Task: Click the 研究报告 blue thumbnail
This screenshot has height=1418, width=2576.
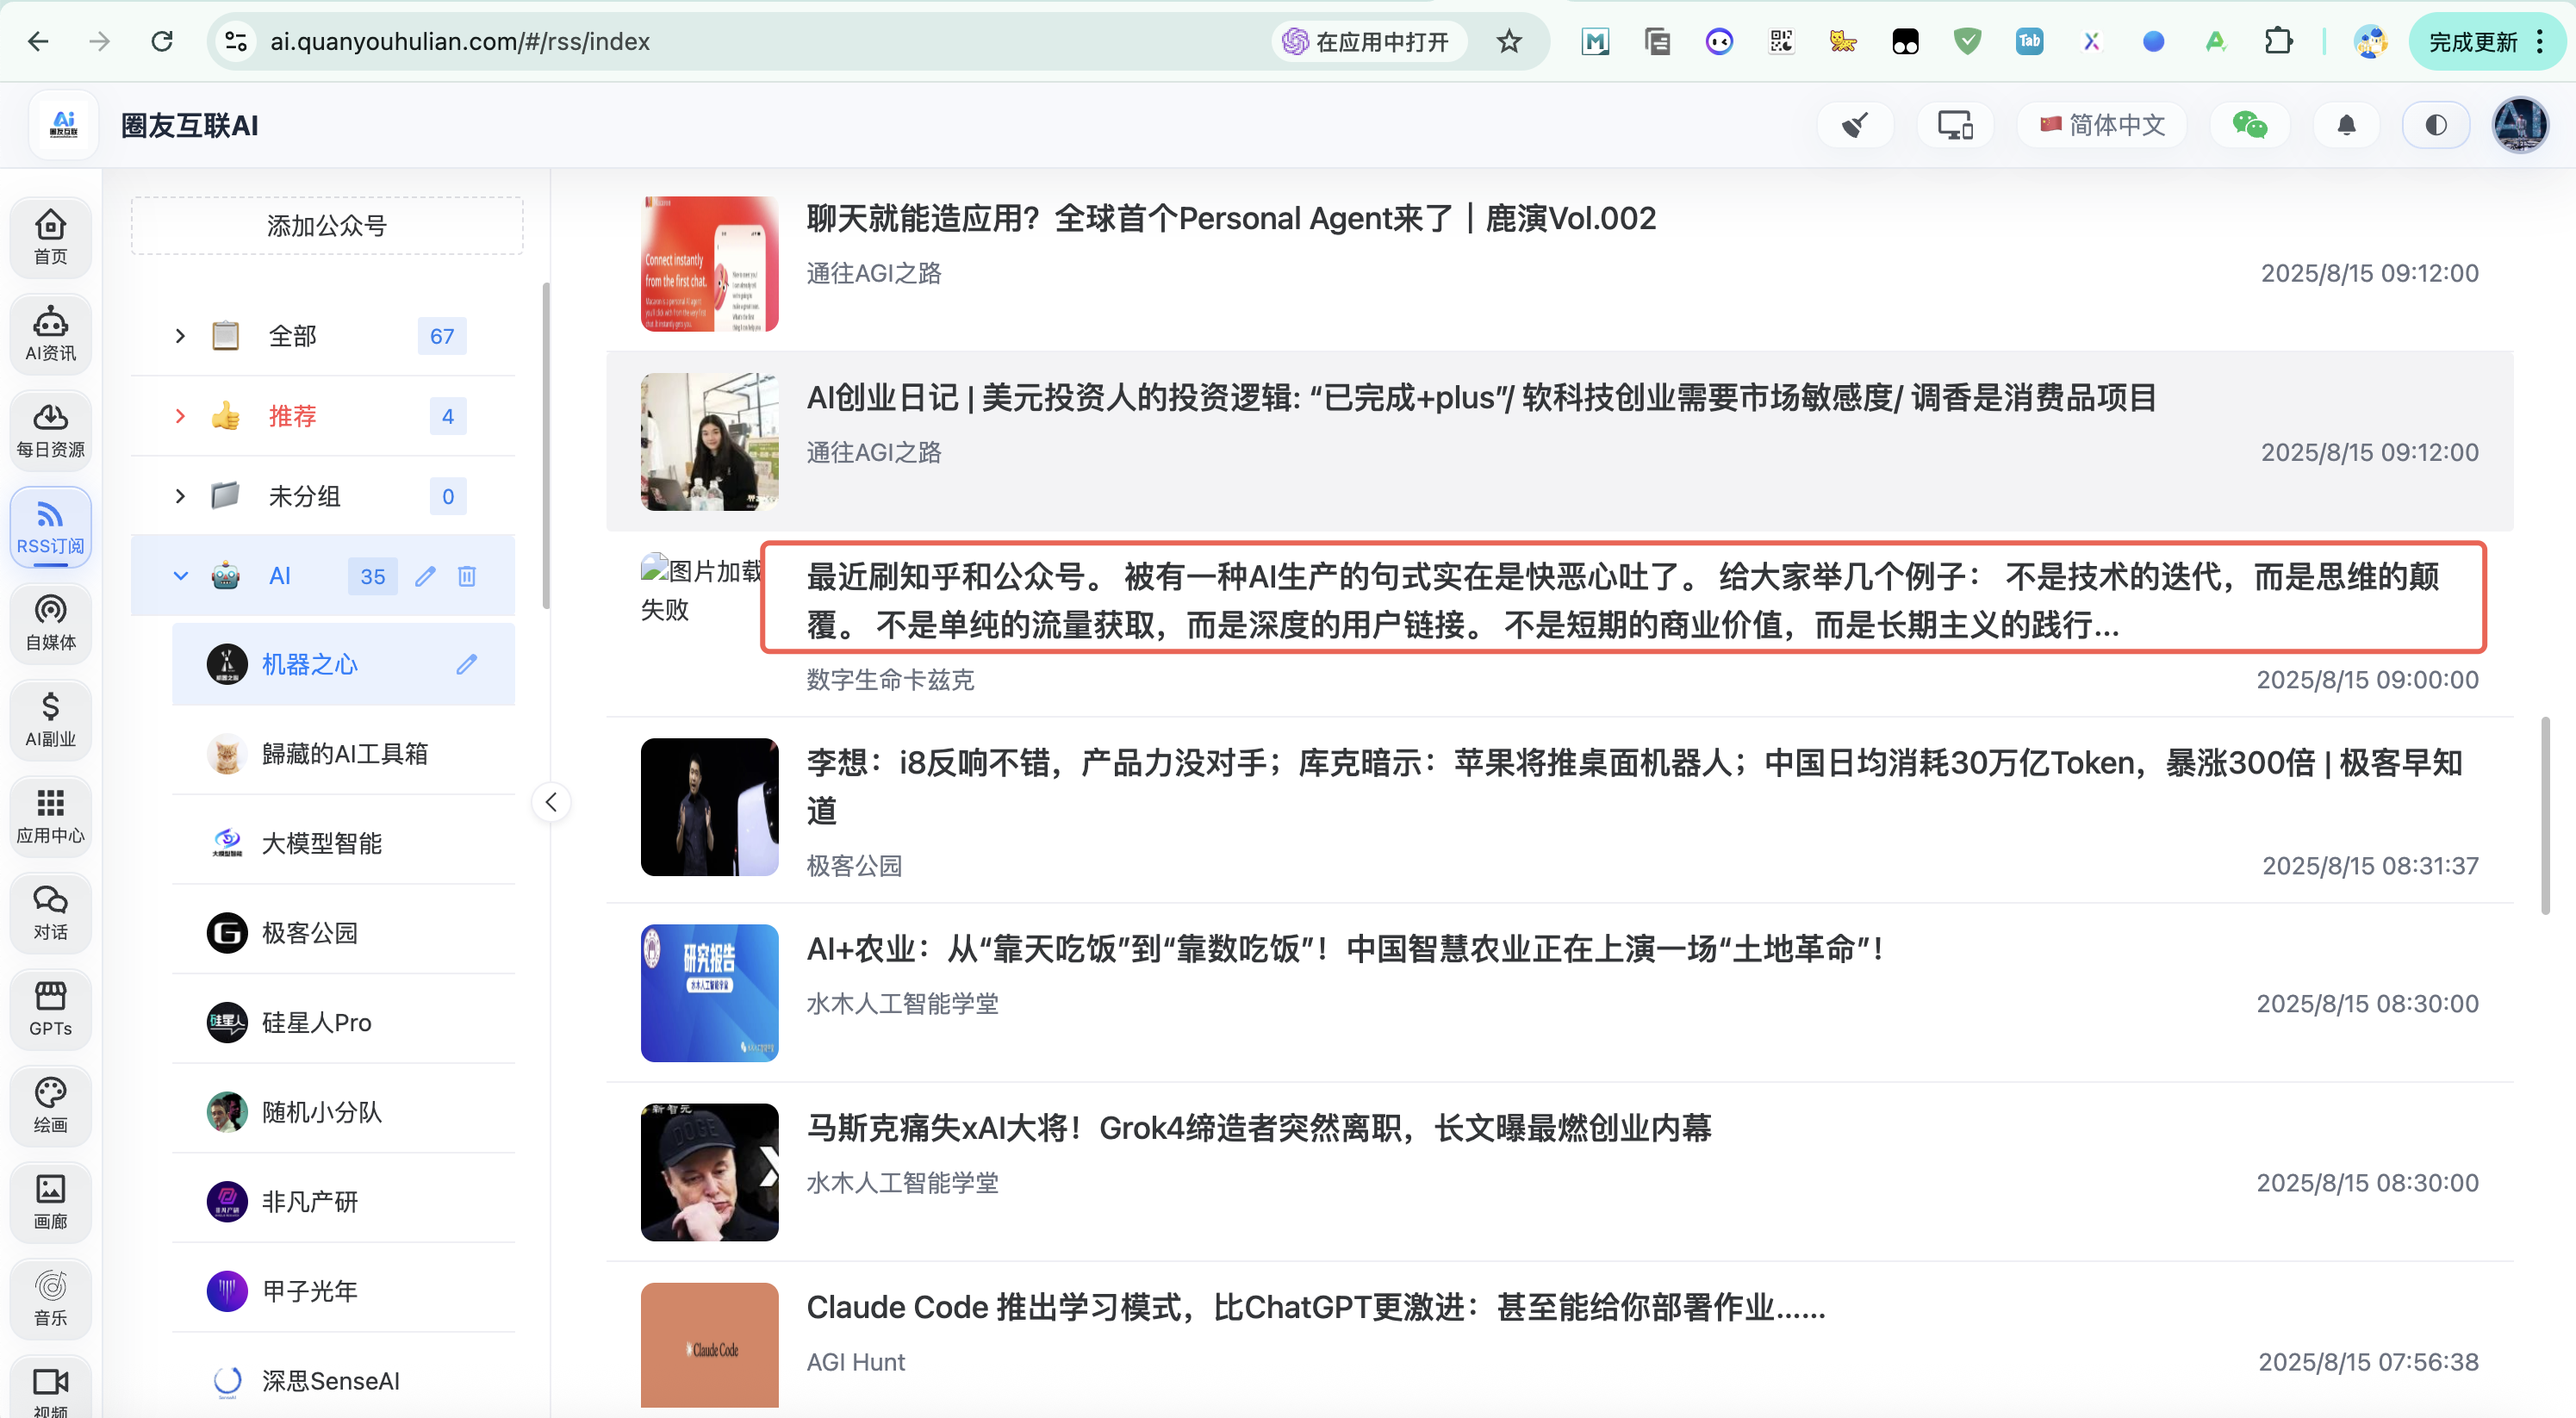Action: pyautogui.click(x=709, y=993)
